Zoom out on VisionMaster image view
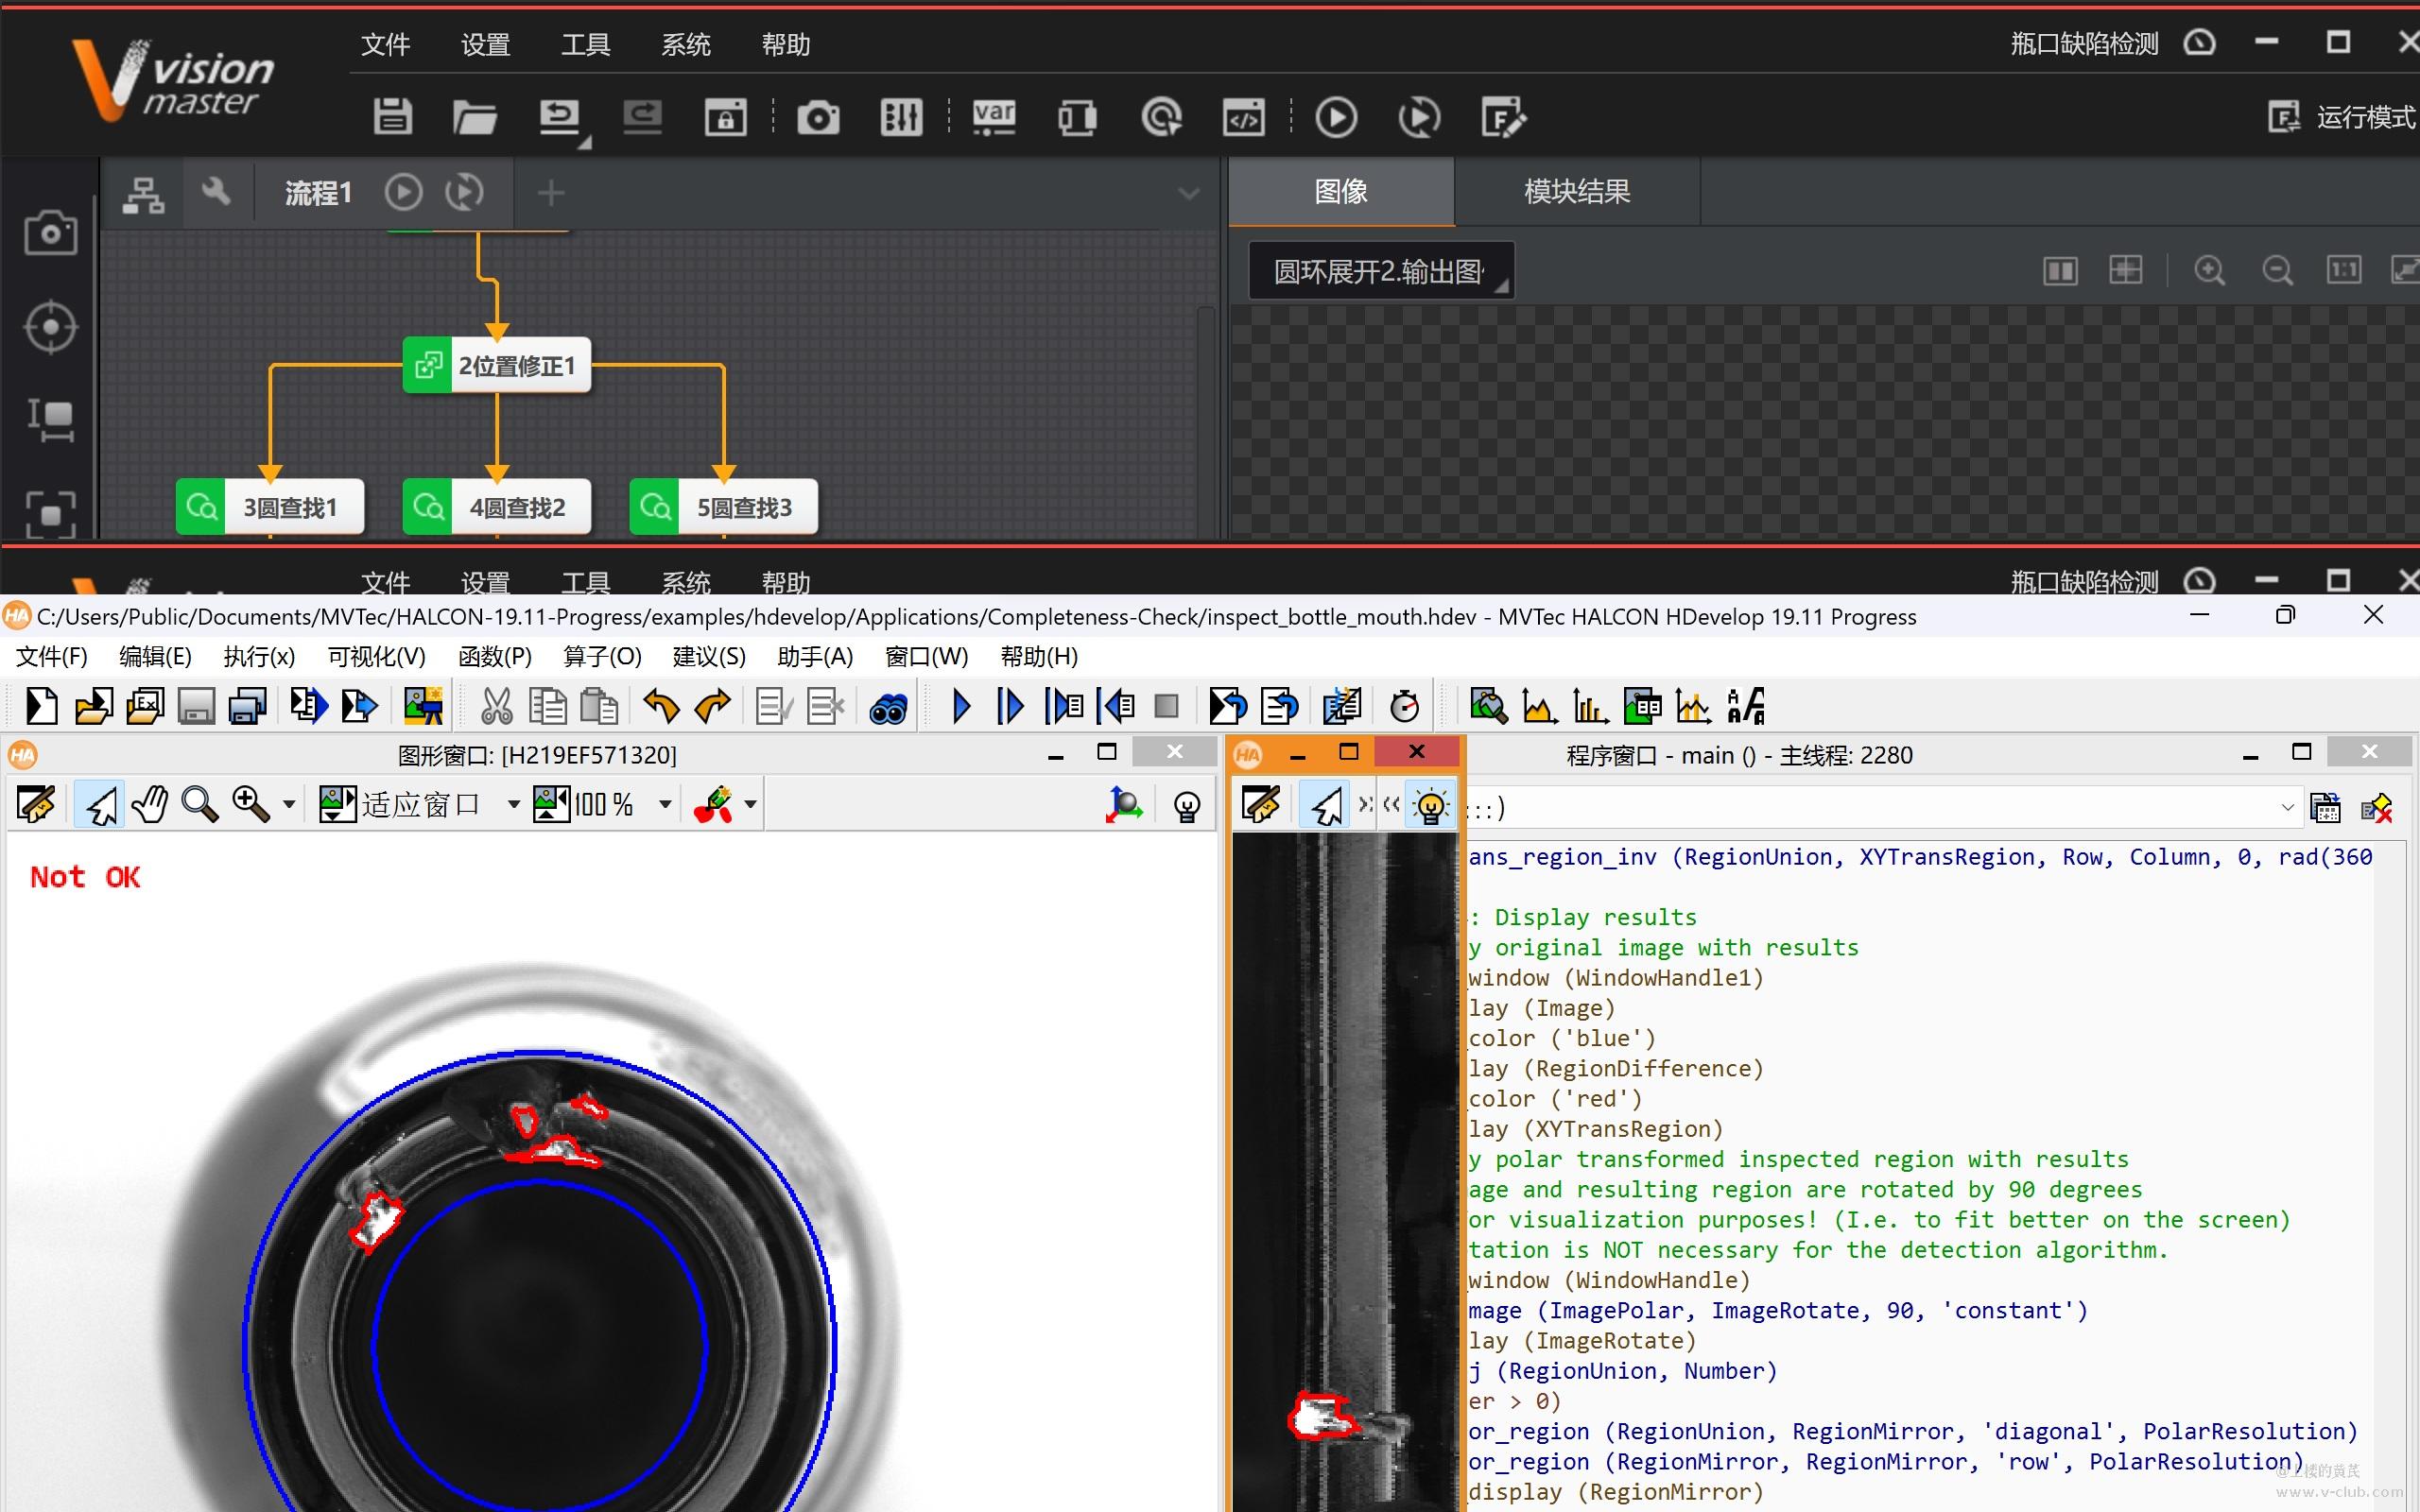 [x=2277, y=270]
